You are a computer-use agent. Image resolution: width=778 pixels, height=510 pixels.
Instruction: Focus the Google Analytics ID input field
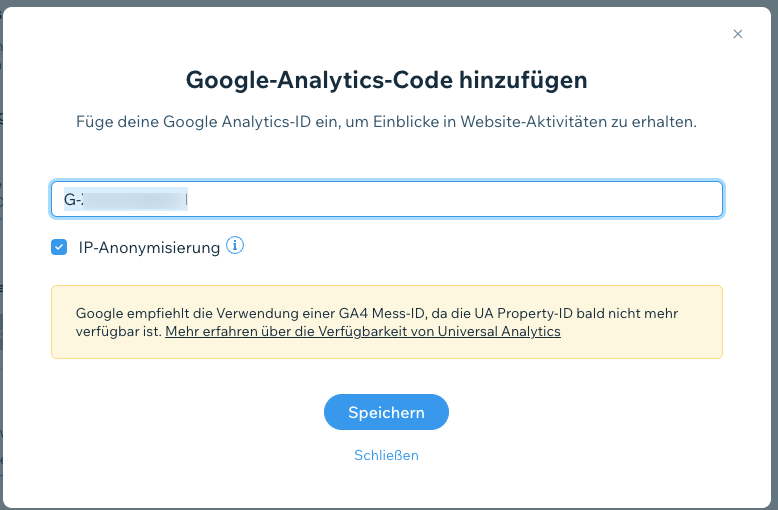point(387,199)
